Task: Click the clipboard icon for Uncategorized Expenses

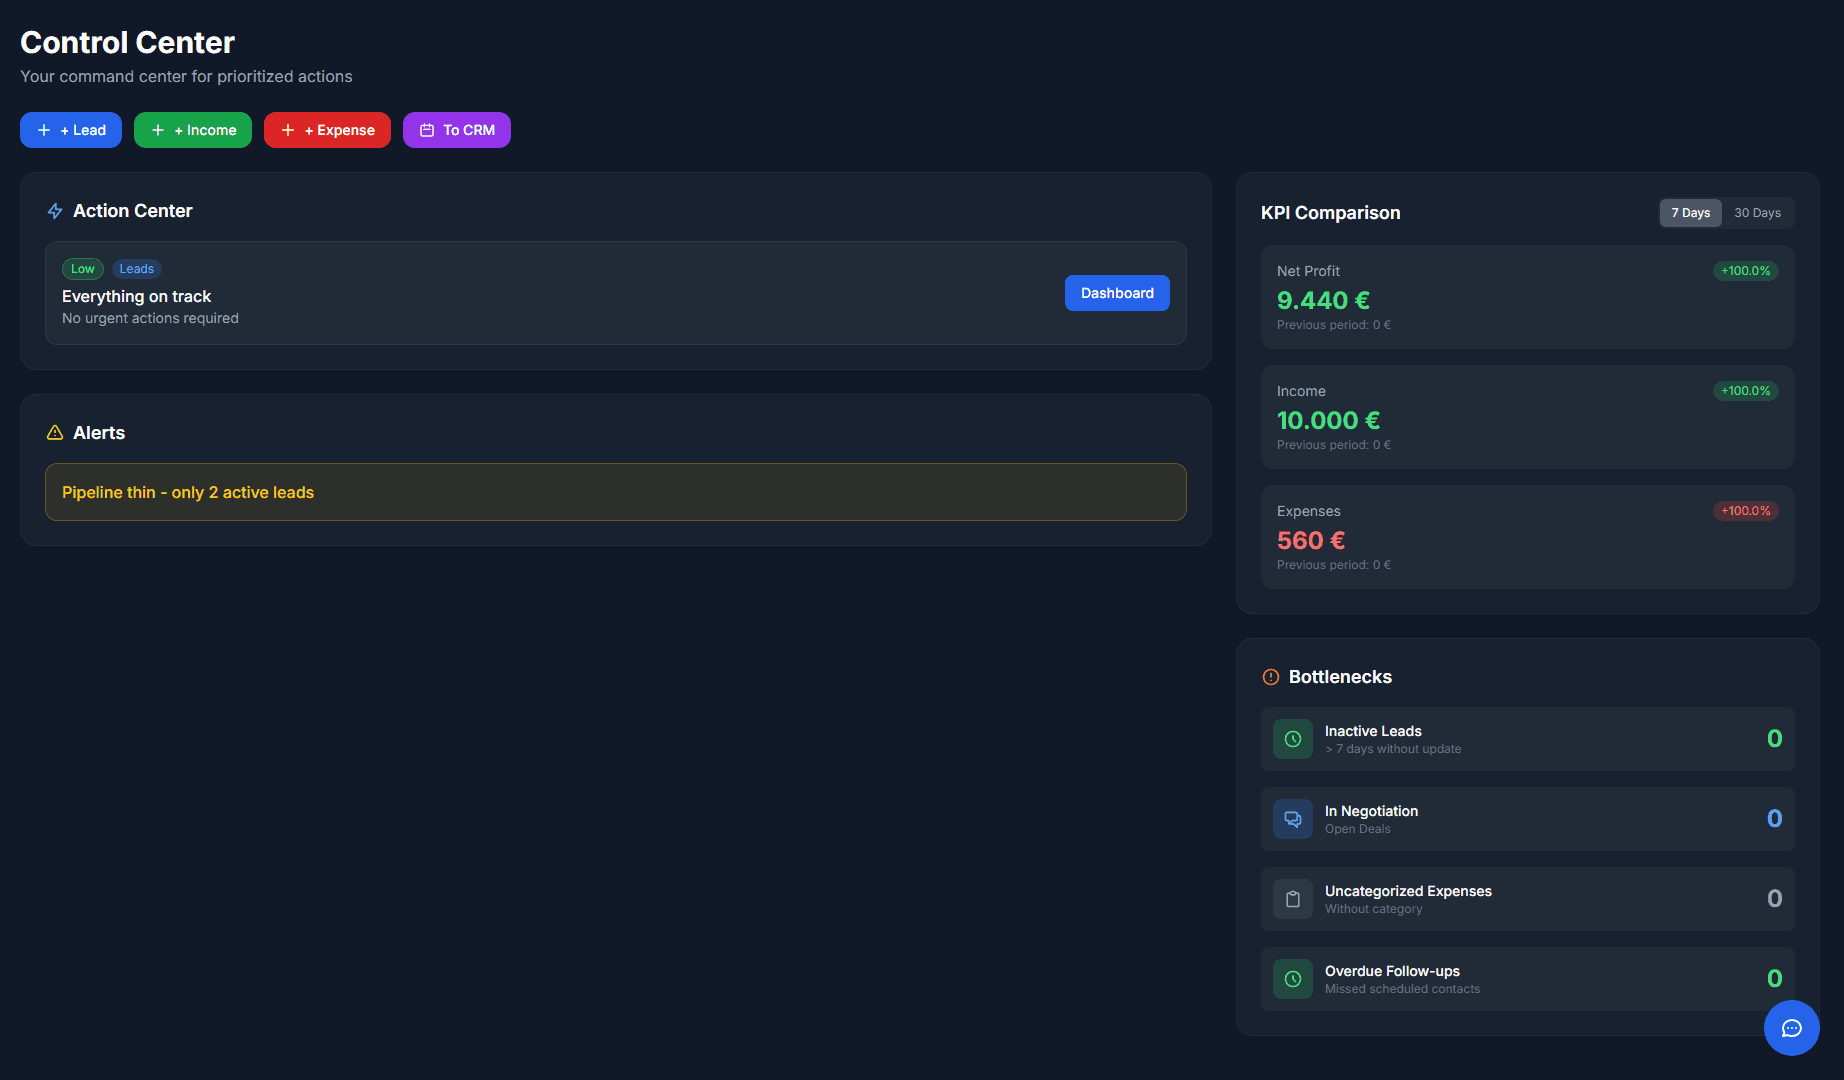Action: pos(1292,898)
